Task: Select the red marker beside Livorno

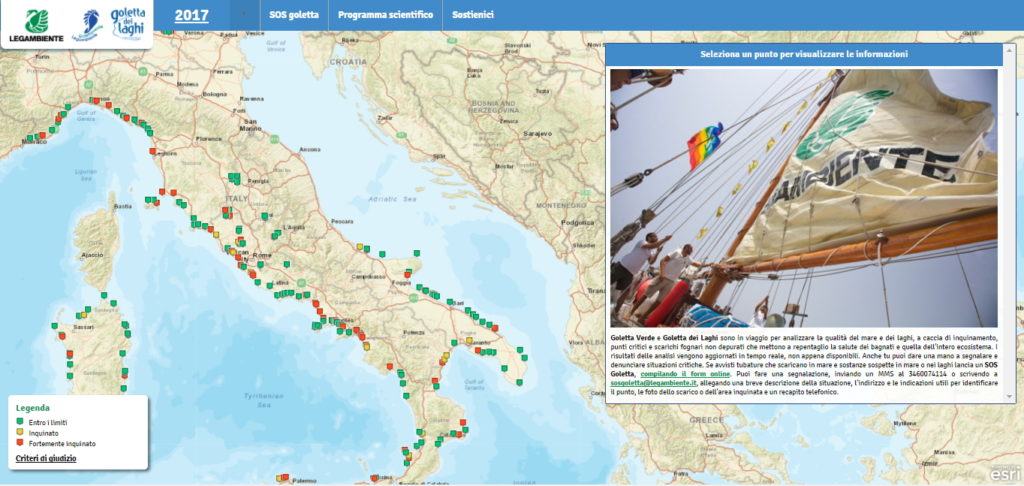Action: (153, 151)
